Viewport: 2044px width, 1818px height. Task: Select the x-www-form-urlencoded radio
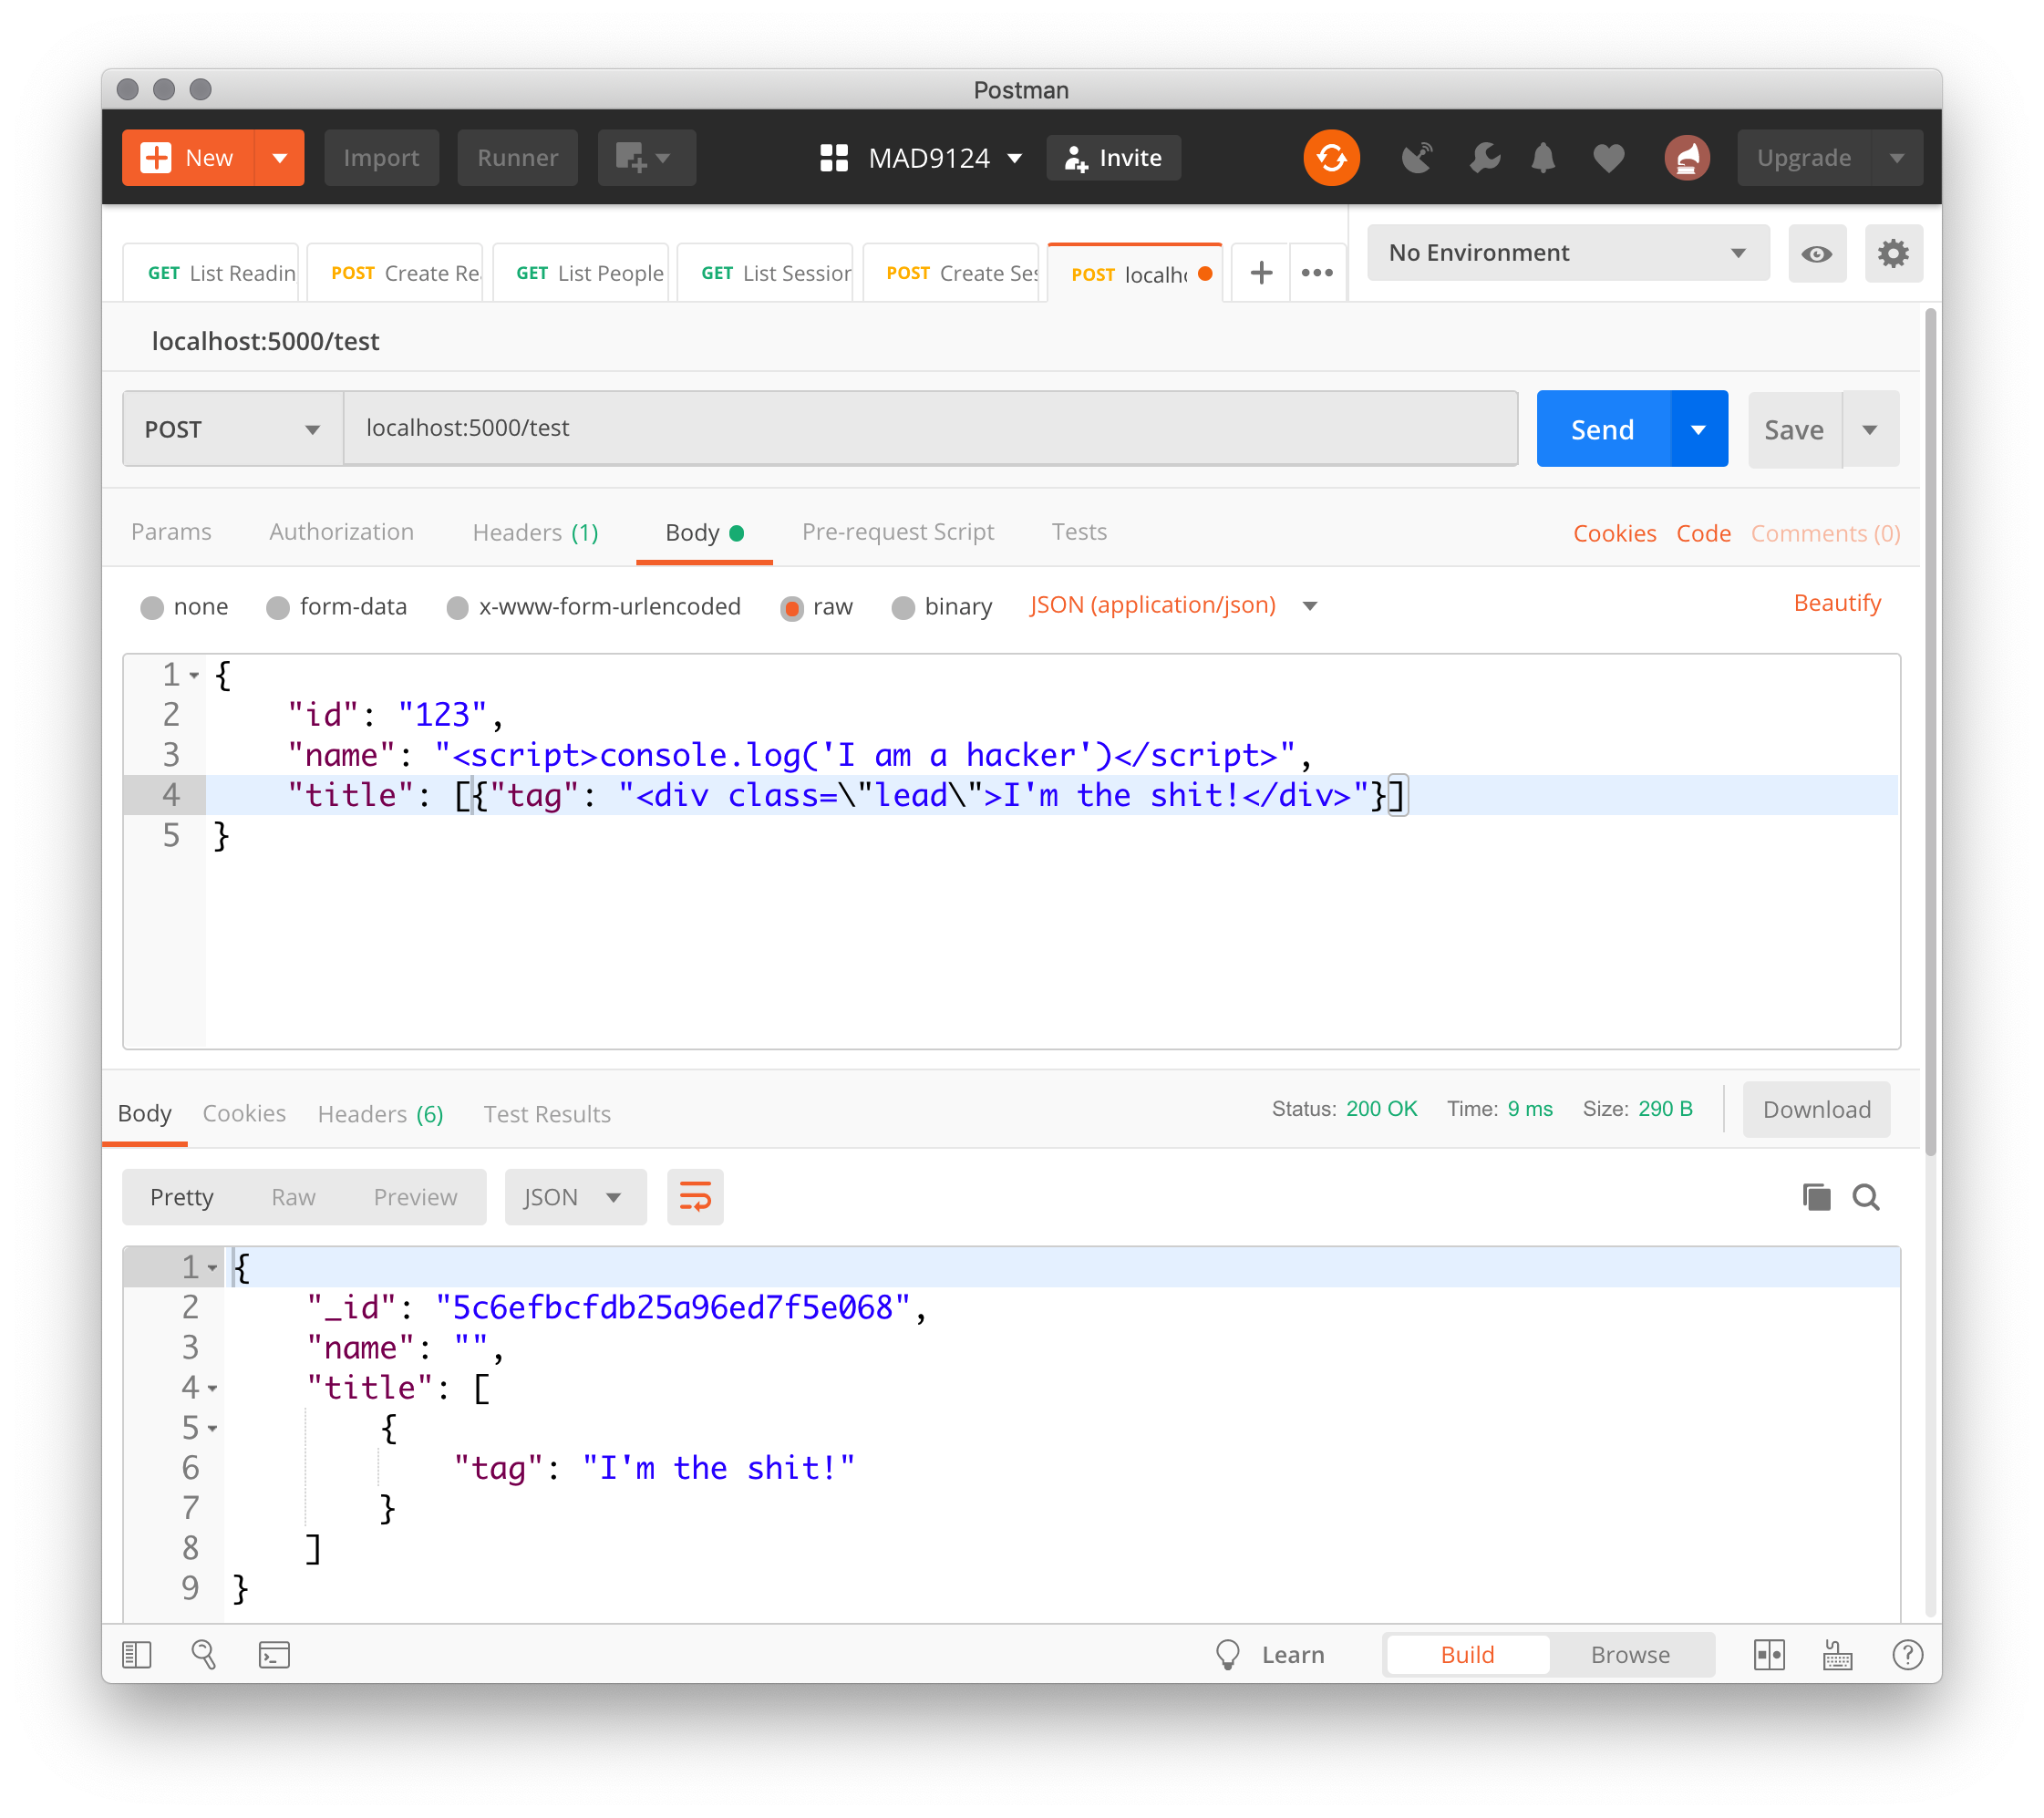(x=458, y=608)
